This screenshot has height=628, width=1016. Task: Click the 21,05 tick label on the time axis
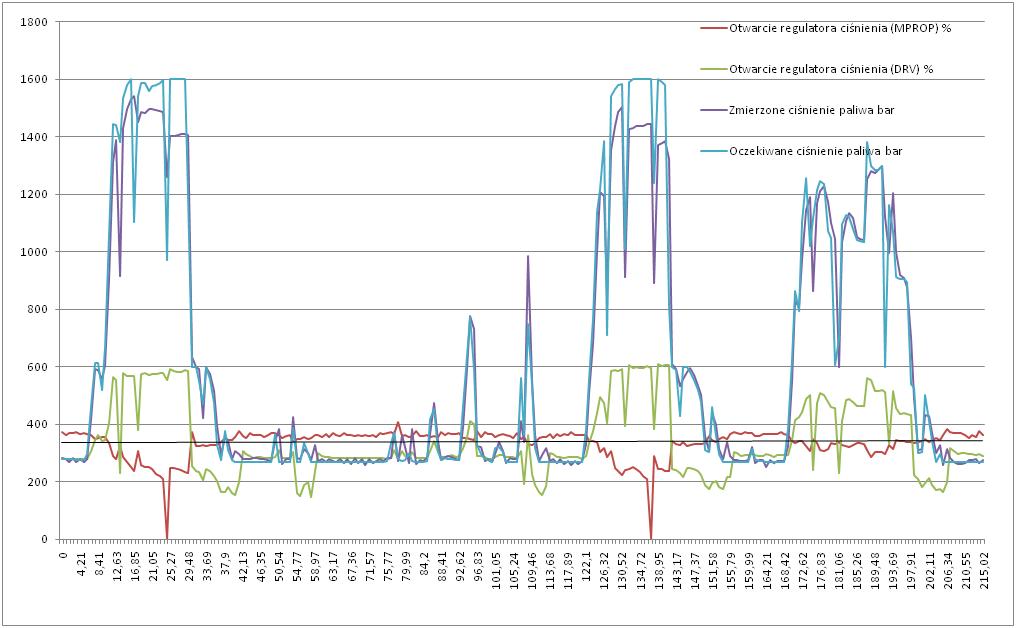(154, 564)
